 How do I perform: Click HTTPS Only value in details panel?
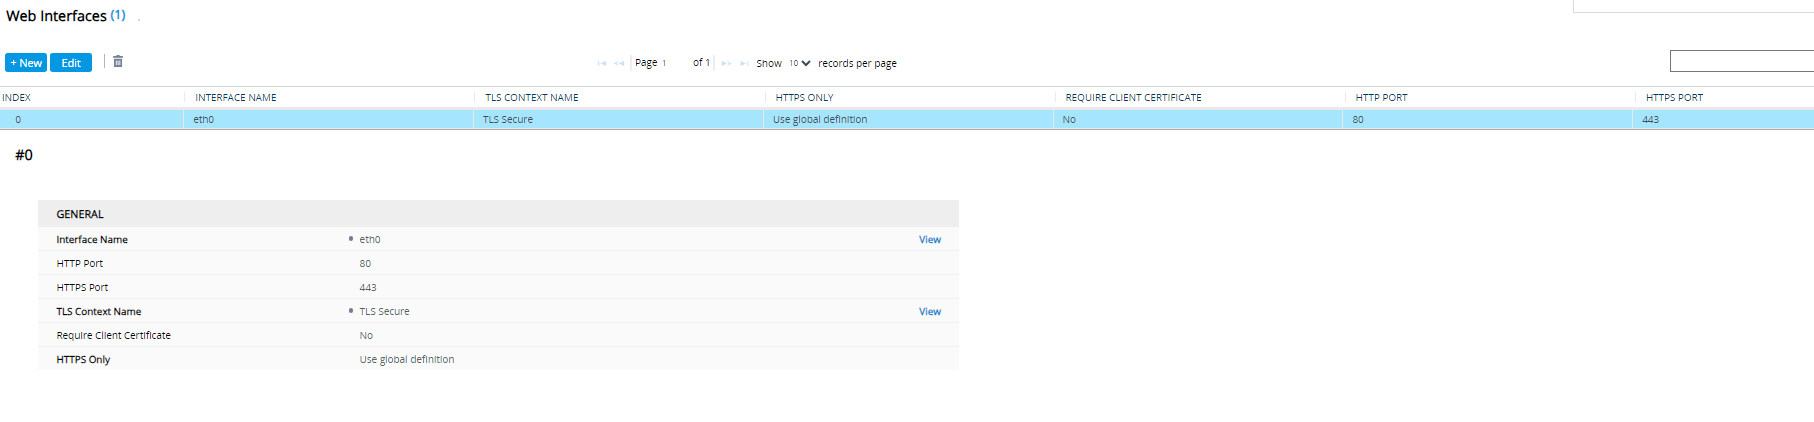pyautogui.click(x=407, y=360)
